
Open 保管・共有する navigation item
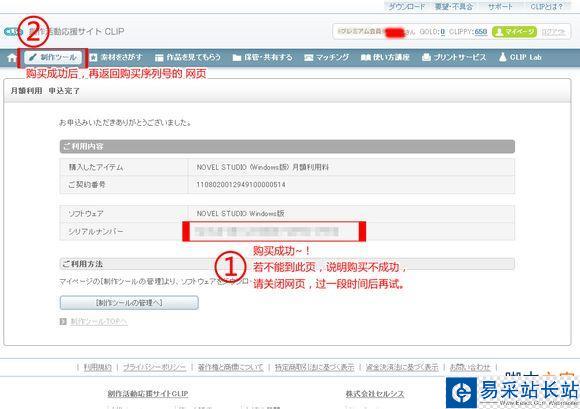[263, 57]
